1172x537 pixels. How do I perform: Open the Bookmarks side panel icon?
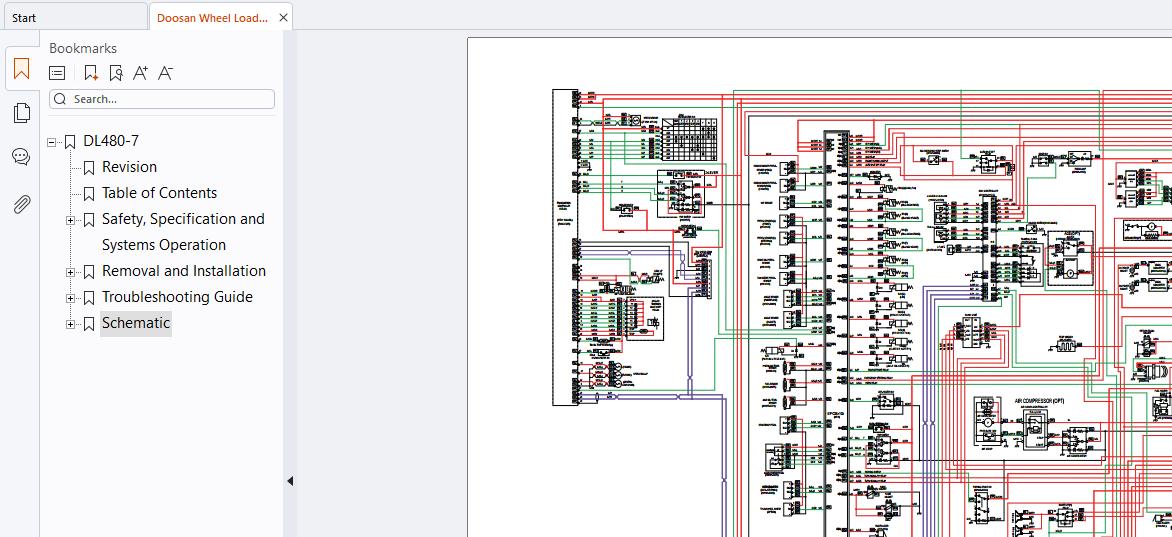click(x=22, y=70)
